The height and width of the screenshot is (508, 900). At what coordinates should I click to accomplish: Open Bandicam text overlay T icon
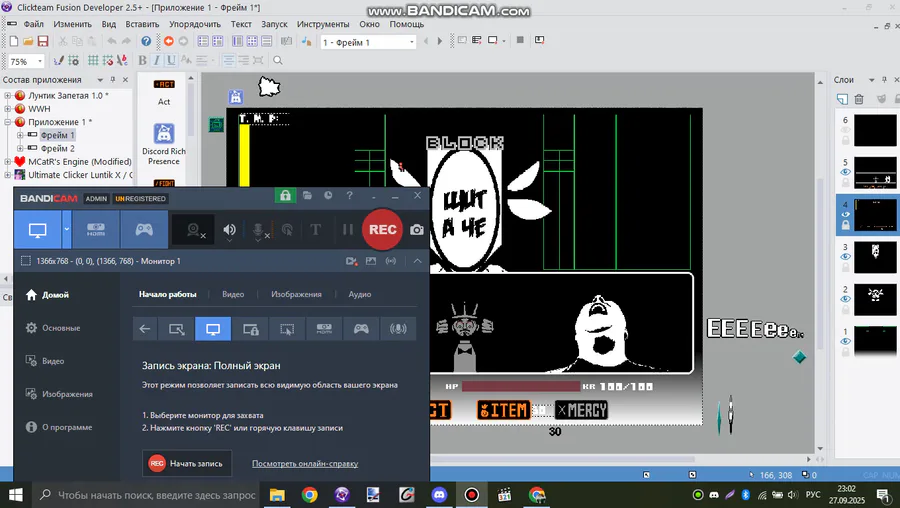click(x=315, y=230)
